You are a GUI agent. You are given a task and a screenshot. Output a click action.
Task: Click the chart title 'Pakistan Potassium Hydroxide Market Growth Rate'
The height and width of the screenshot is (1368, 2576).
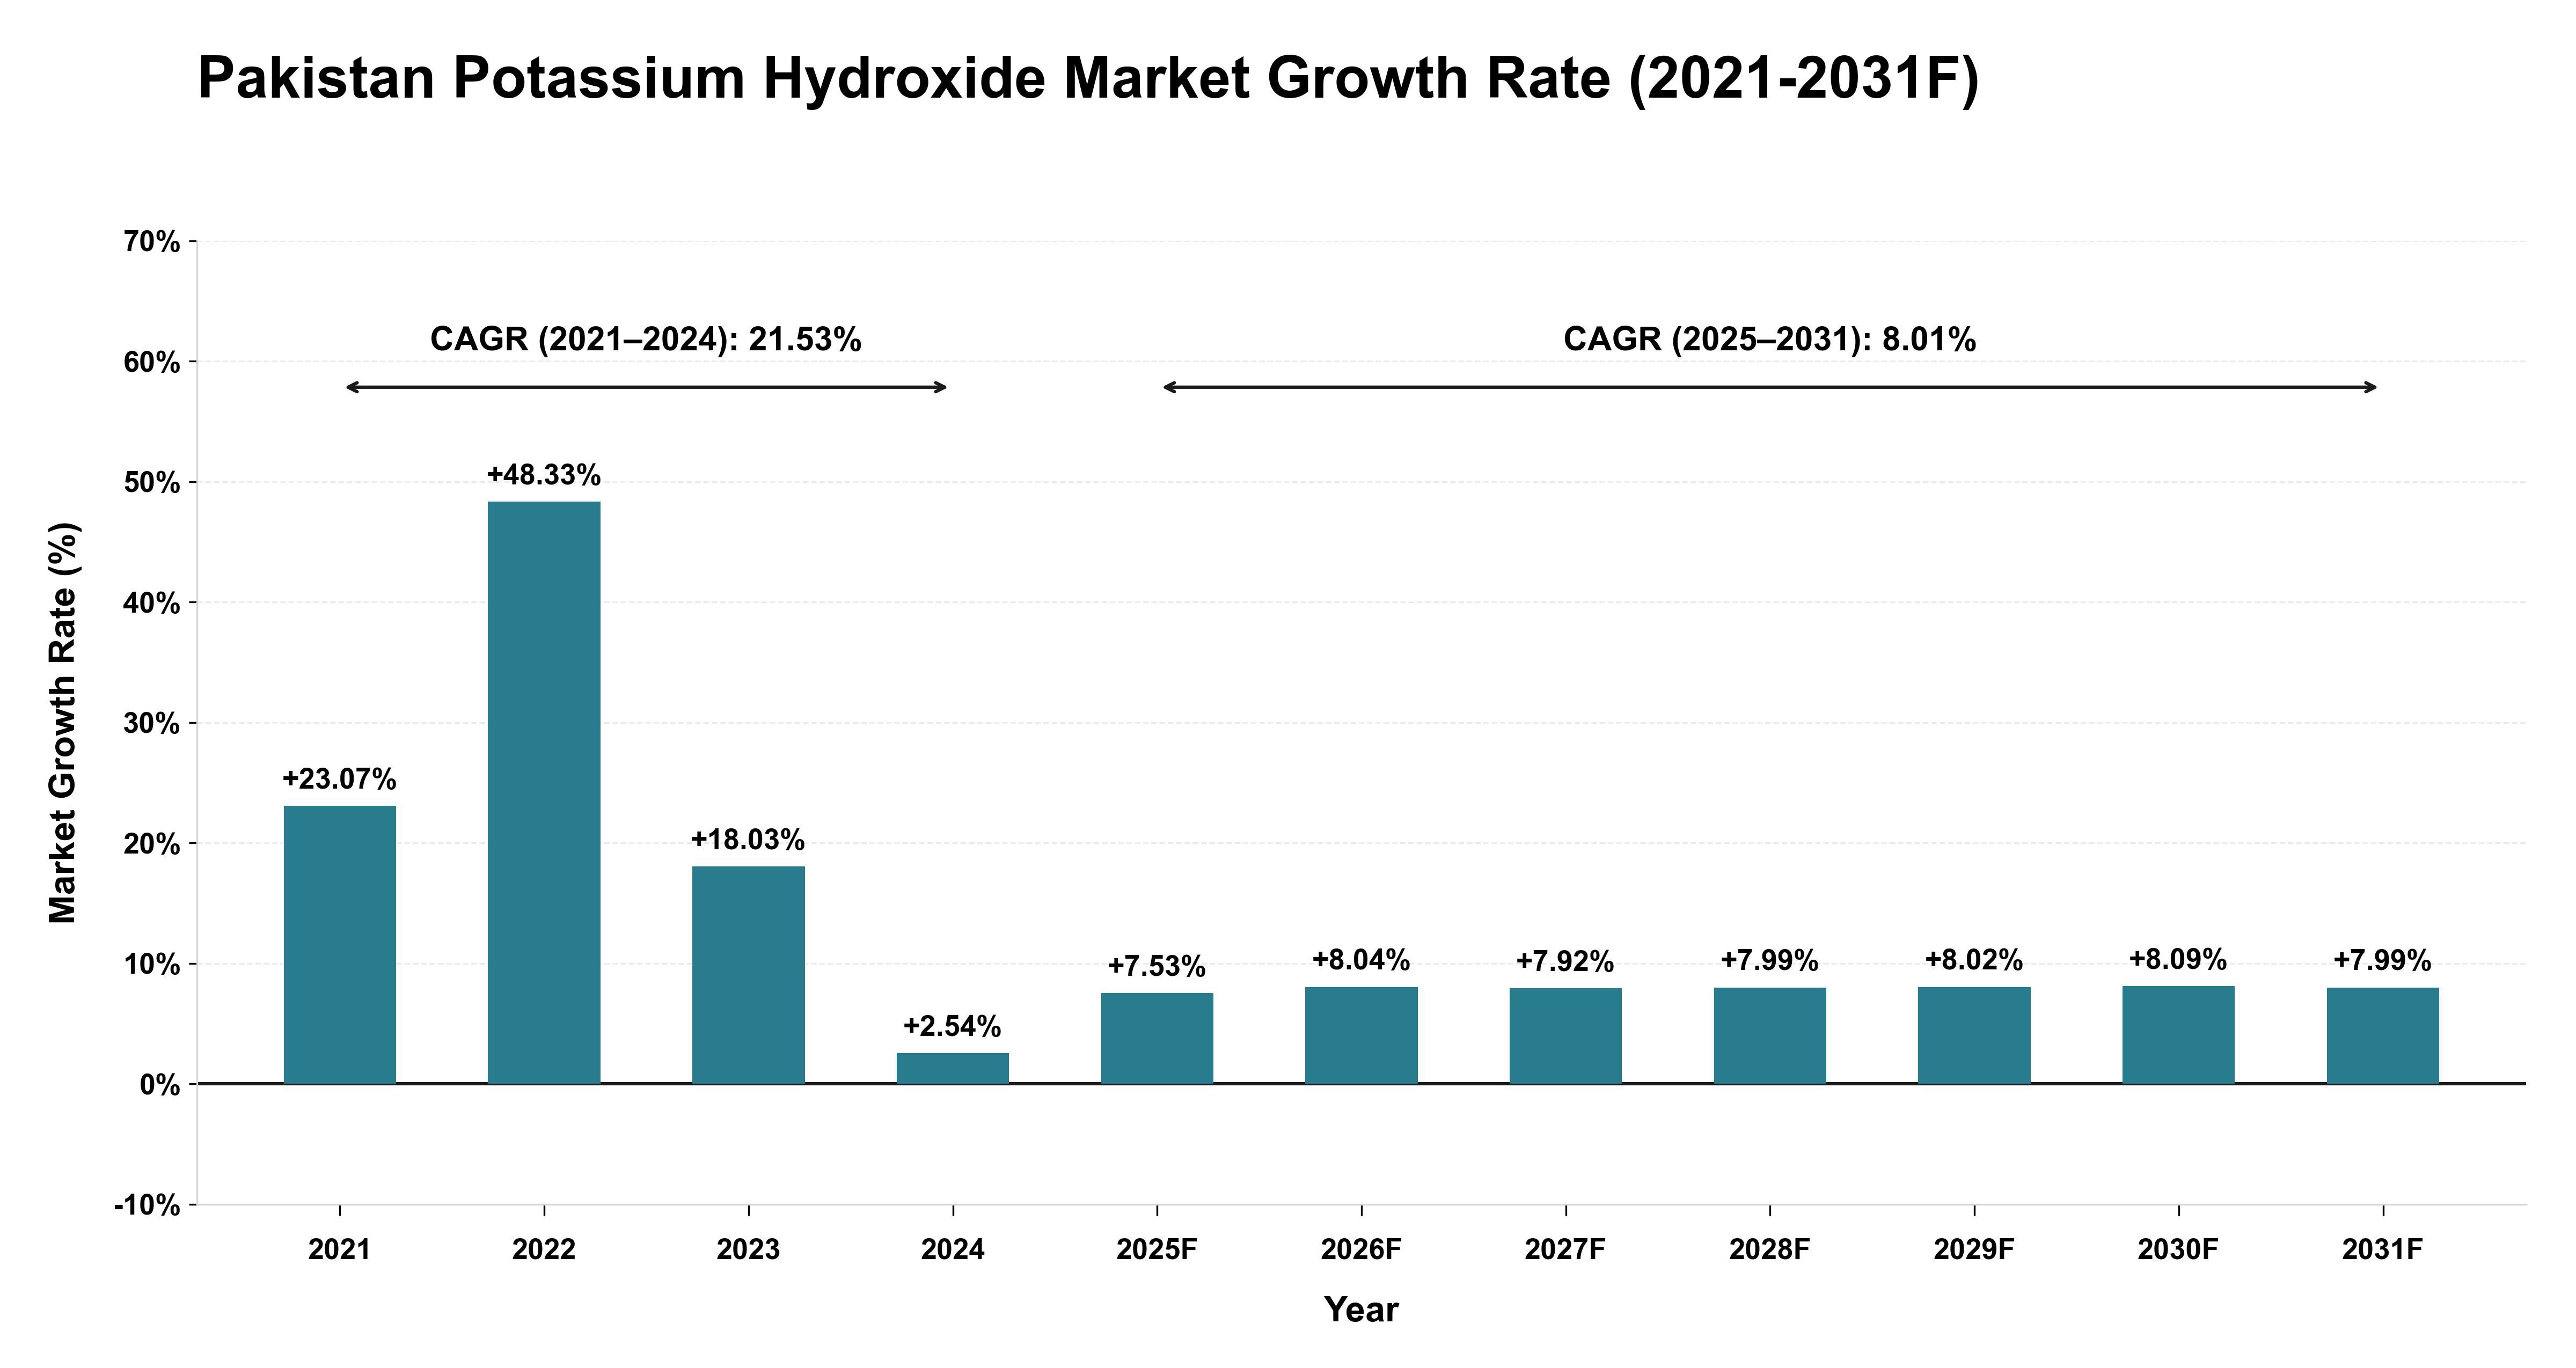[x=1088, y=78]
